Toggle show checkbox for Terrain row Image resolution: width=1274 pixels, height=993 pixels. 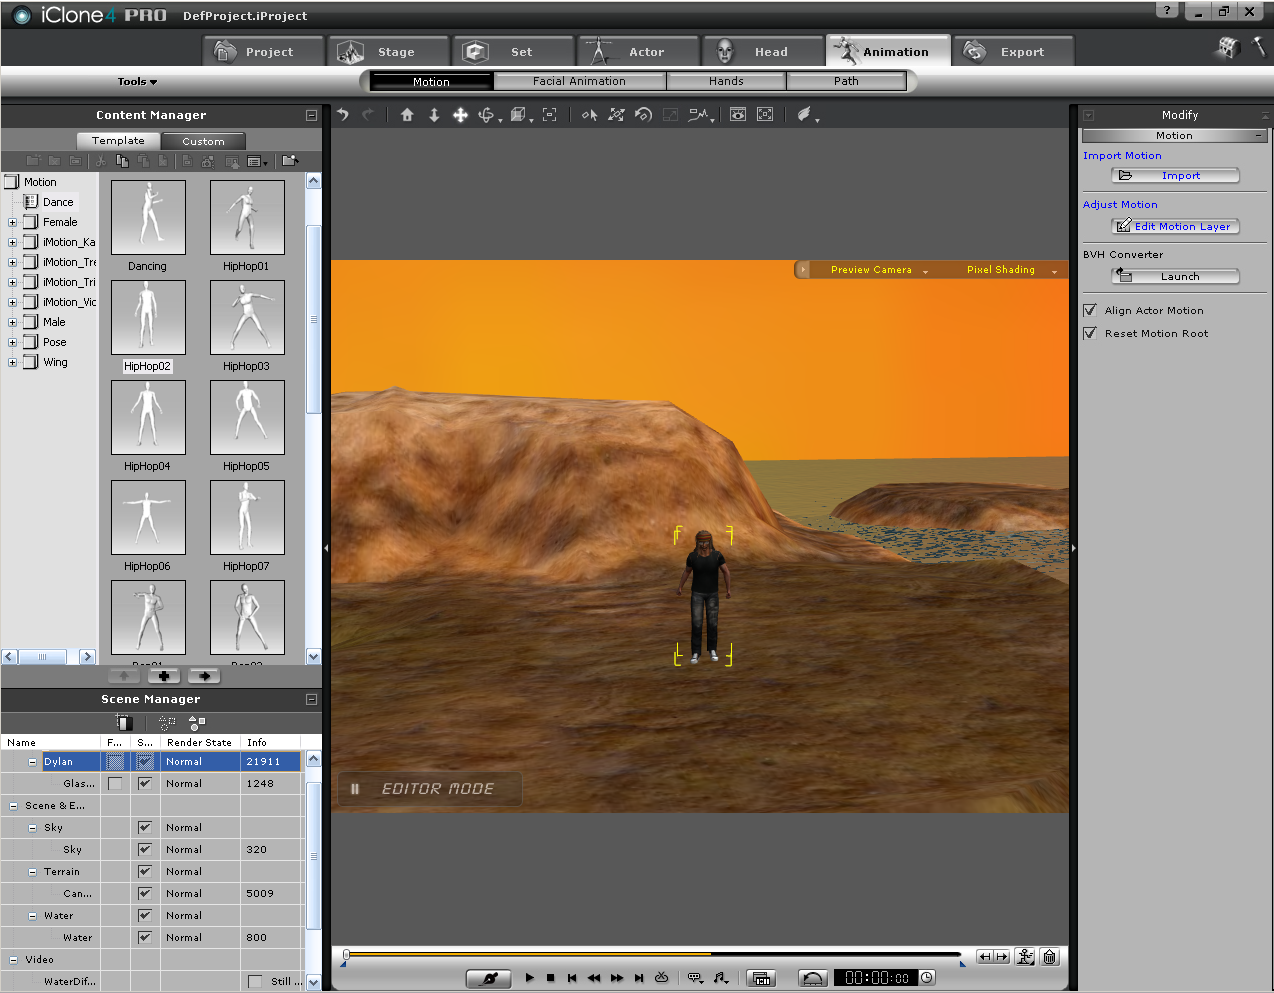[145, 872]
